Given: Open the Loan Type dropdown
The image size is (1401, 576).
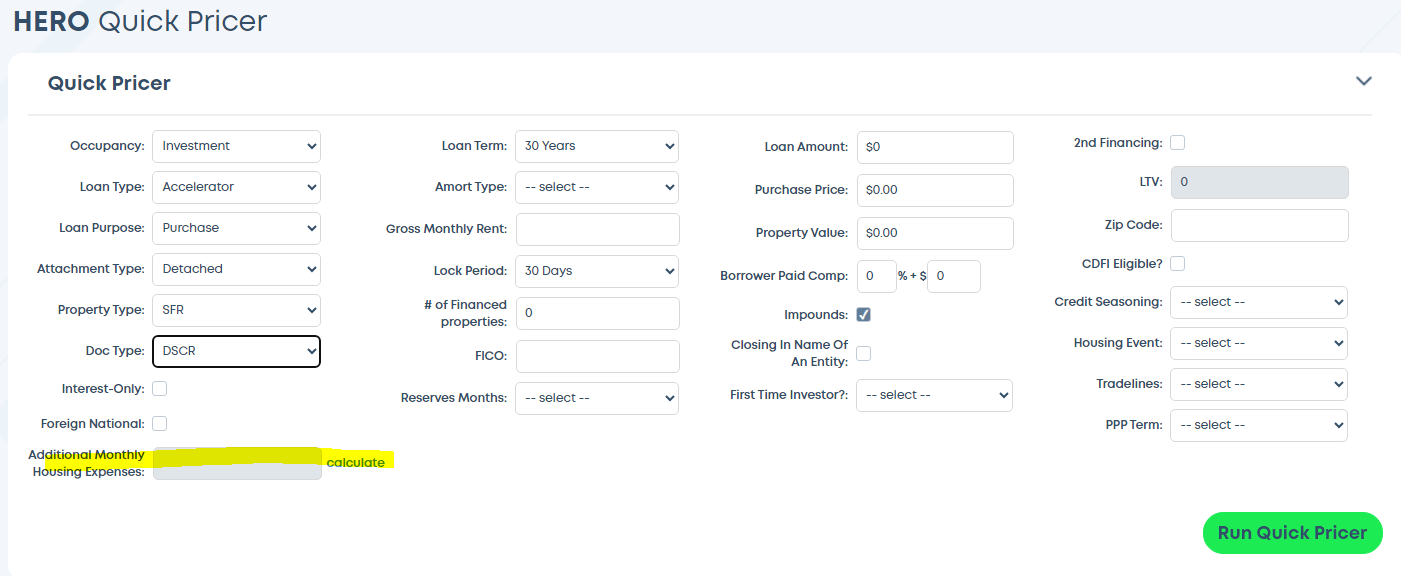Looking at the screenshot, I should [236, 187].
